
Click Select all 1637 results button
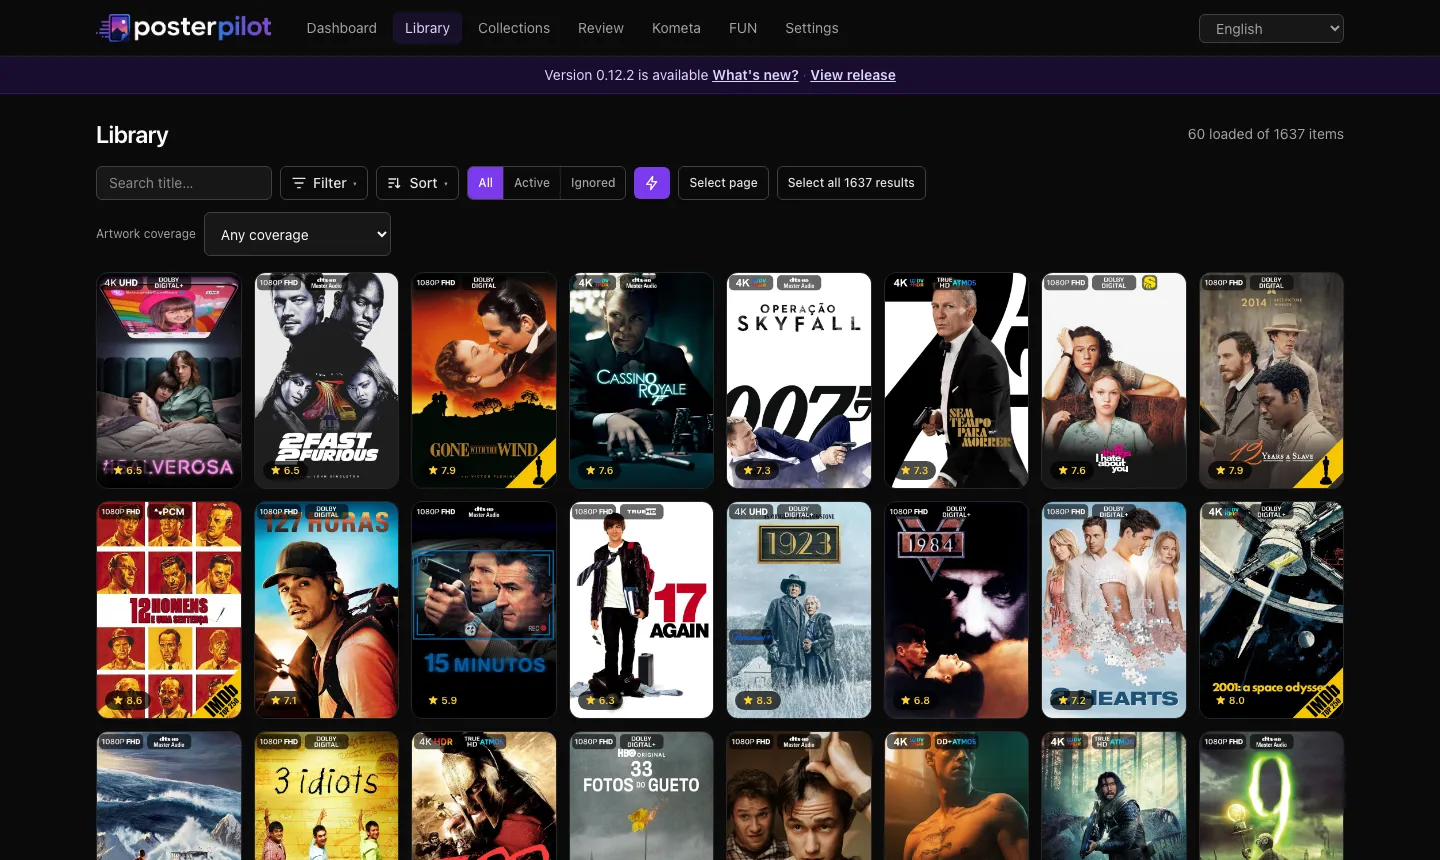coord(851,183)
